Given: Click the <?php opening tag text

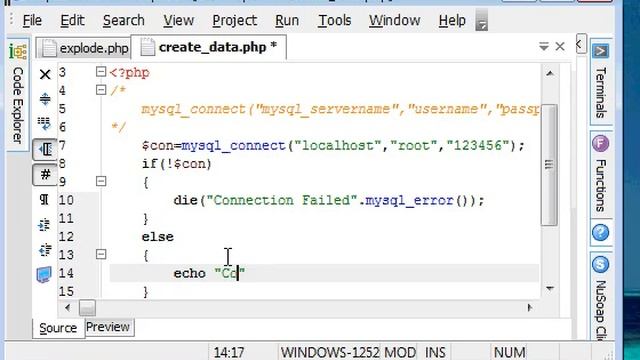Looking at the screenshot, I should coord(129,73).
